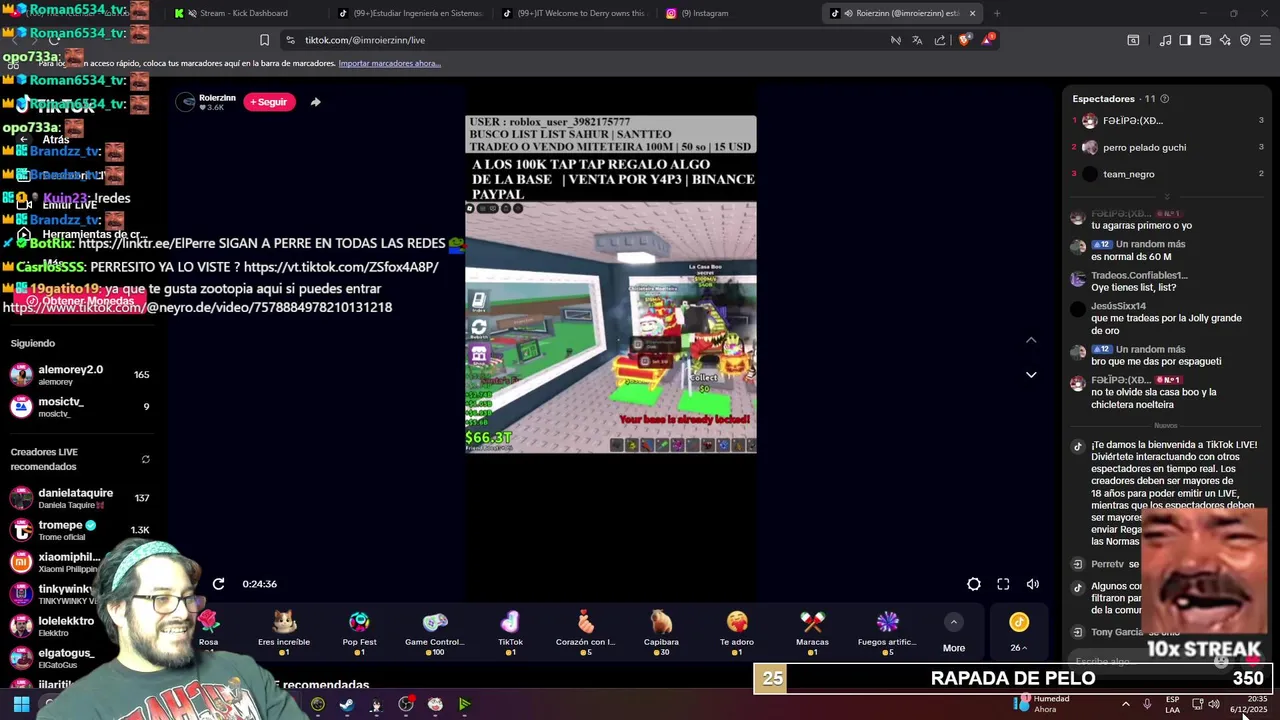Send the TikTok gift
The height and width of the screenshot is (720, 1280).
(x=510, y=632)
